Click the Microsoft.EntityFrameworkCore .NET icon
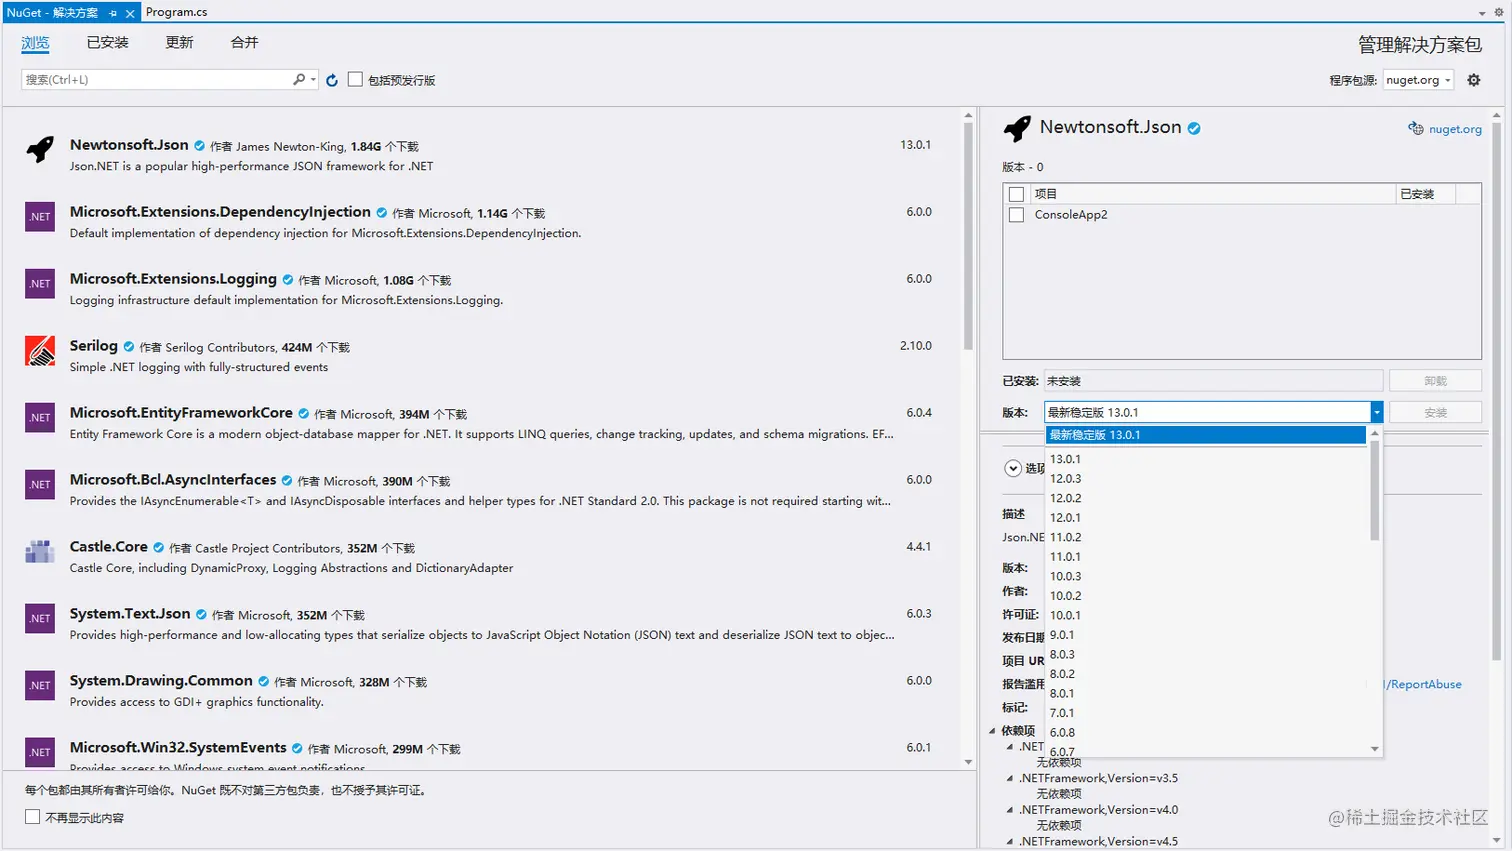Screen dimensions: 1512x851 coord(40,418)
